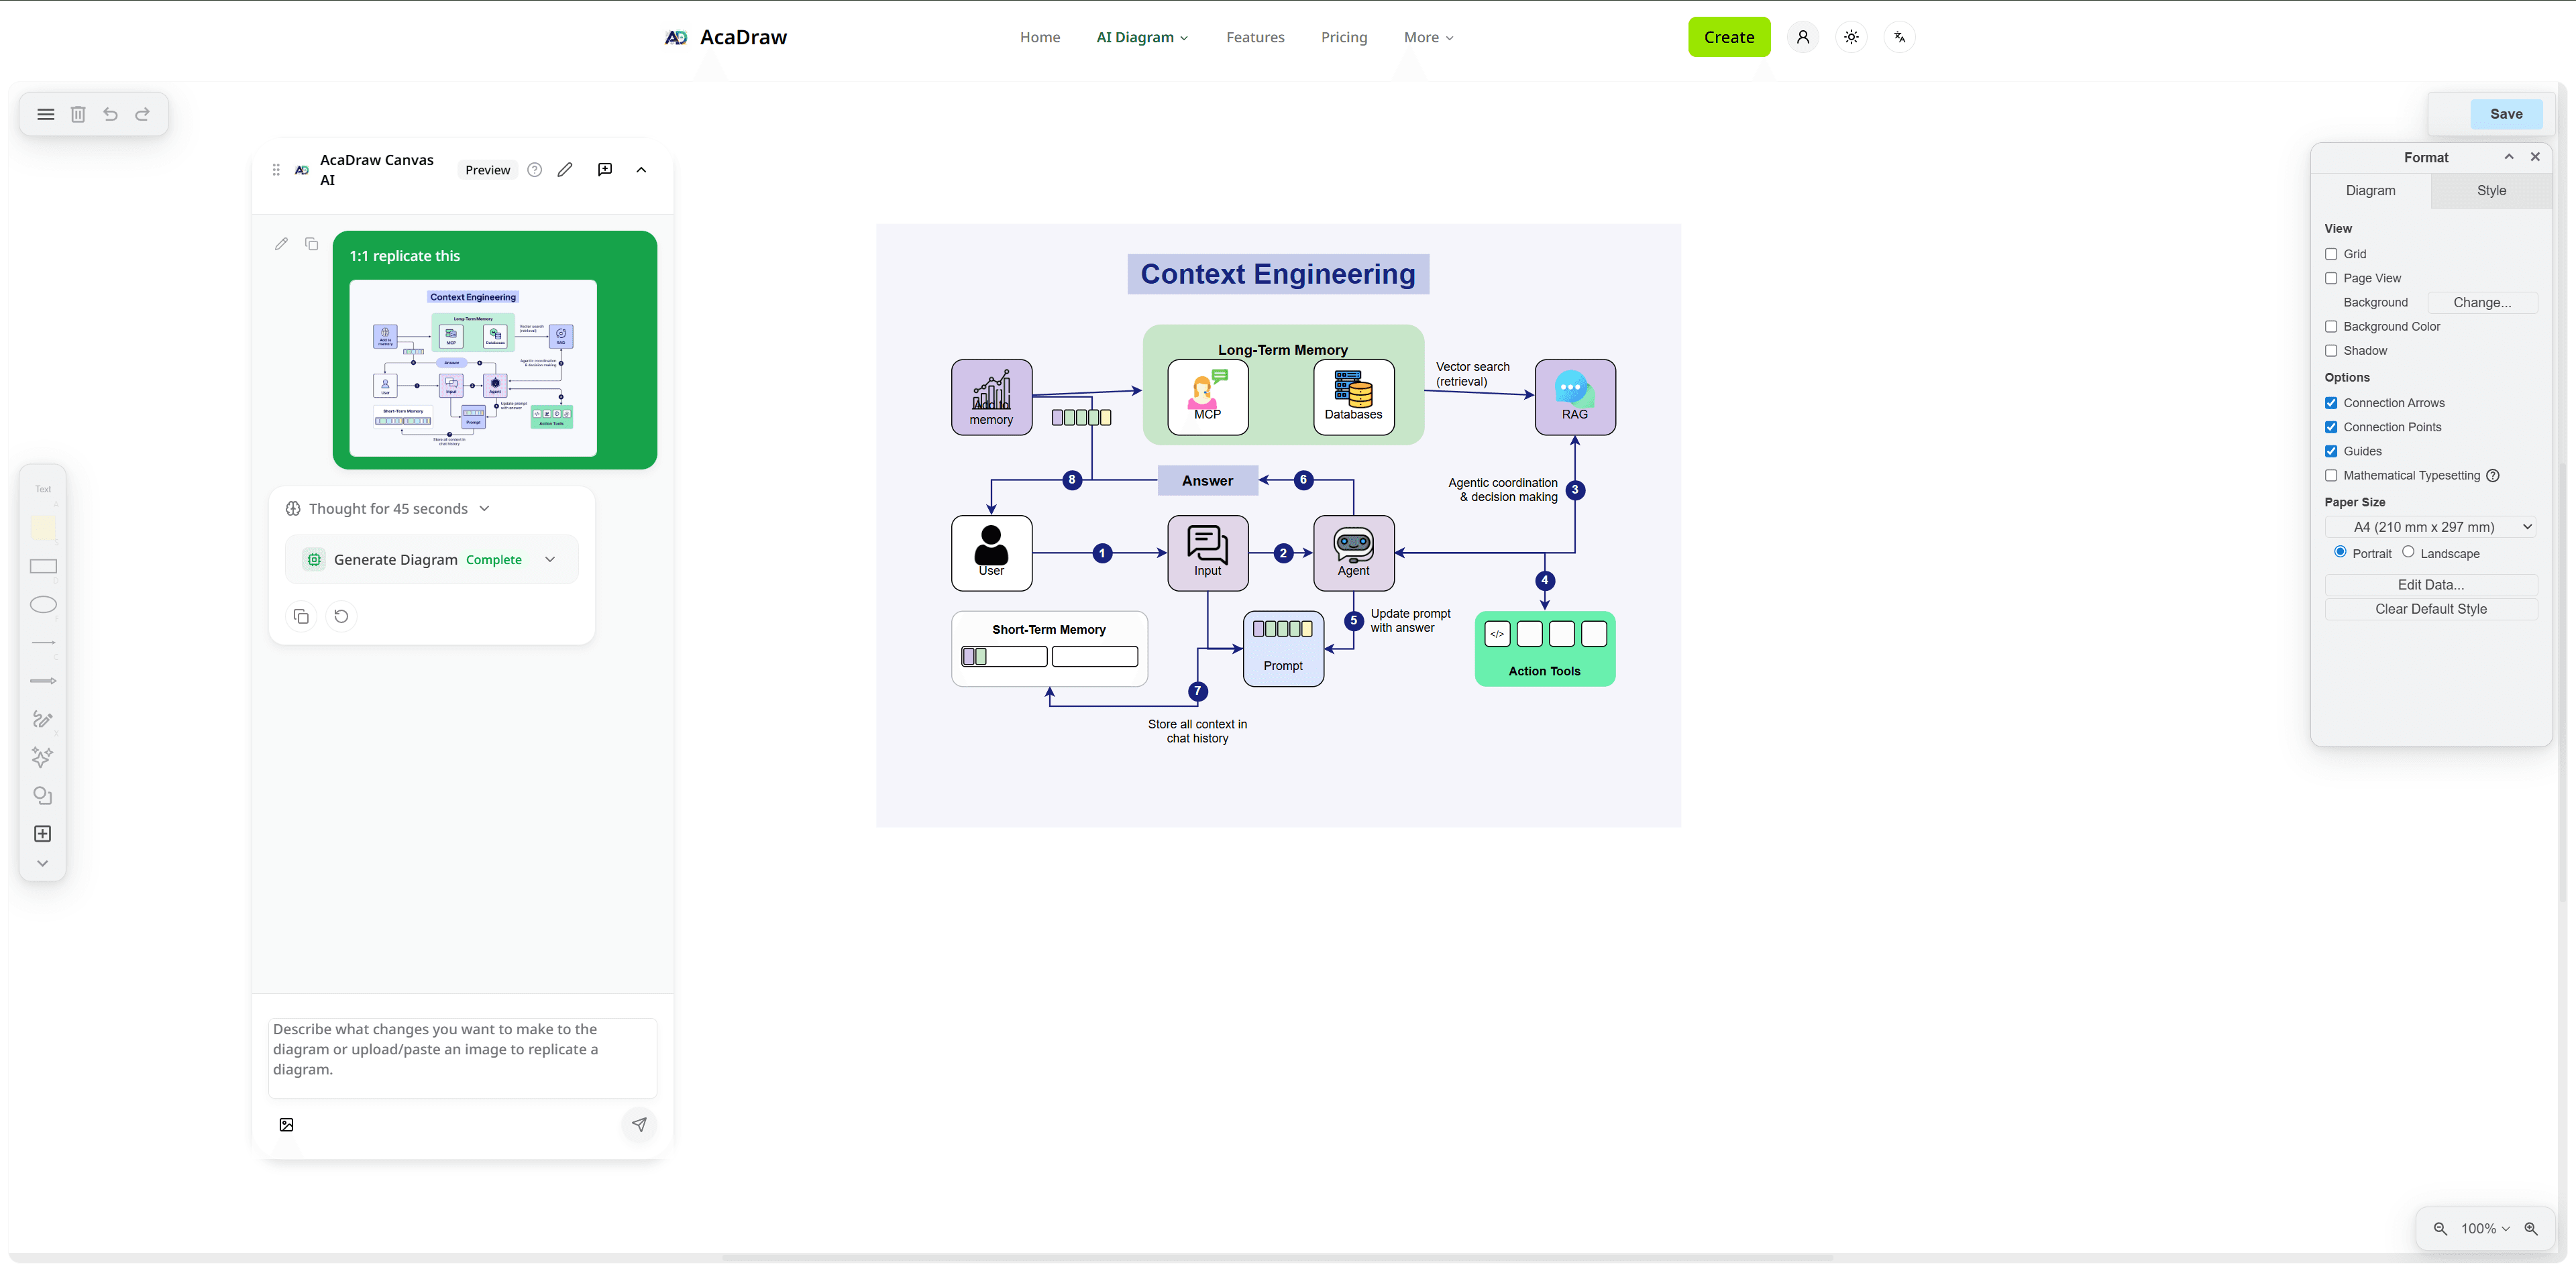This screenshot has height=1279, width=2576.
Task: Disable the Connection Arrows checkbox
Action: click(x=2332, y=403)
